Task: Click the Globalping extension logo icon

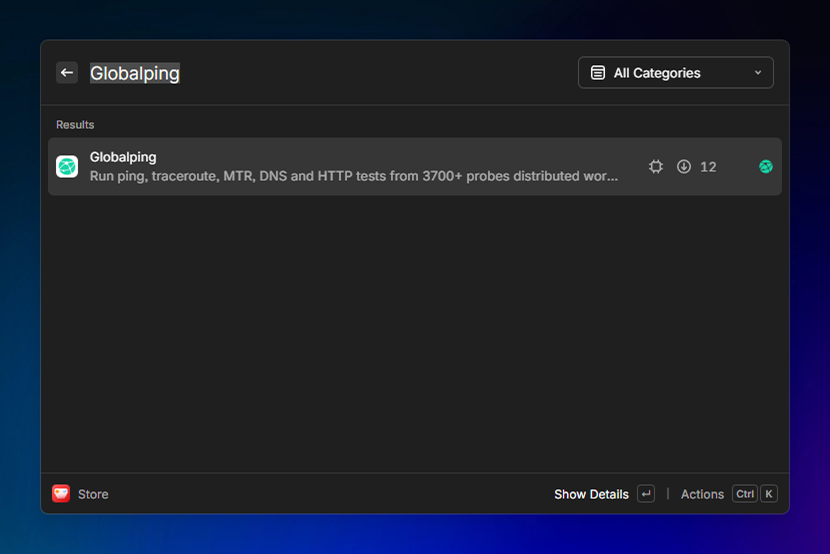Action: coord(67,167)
